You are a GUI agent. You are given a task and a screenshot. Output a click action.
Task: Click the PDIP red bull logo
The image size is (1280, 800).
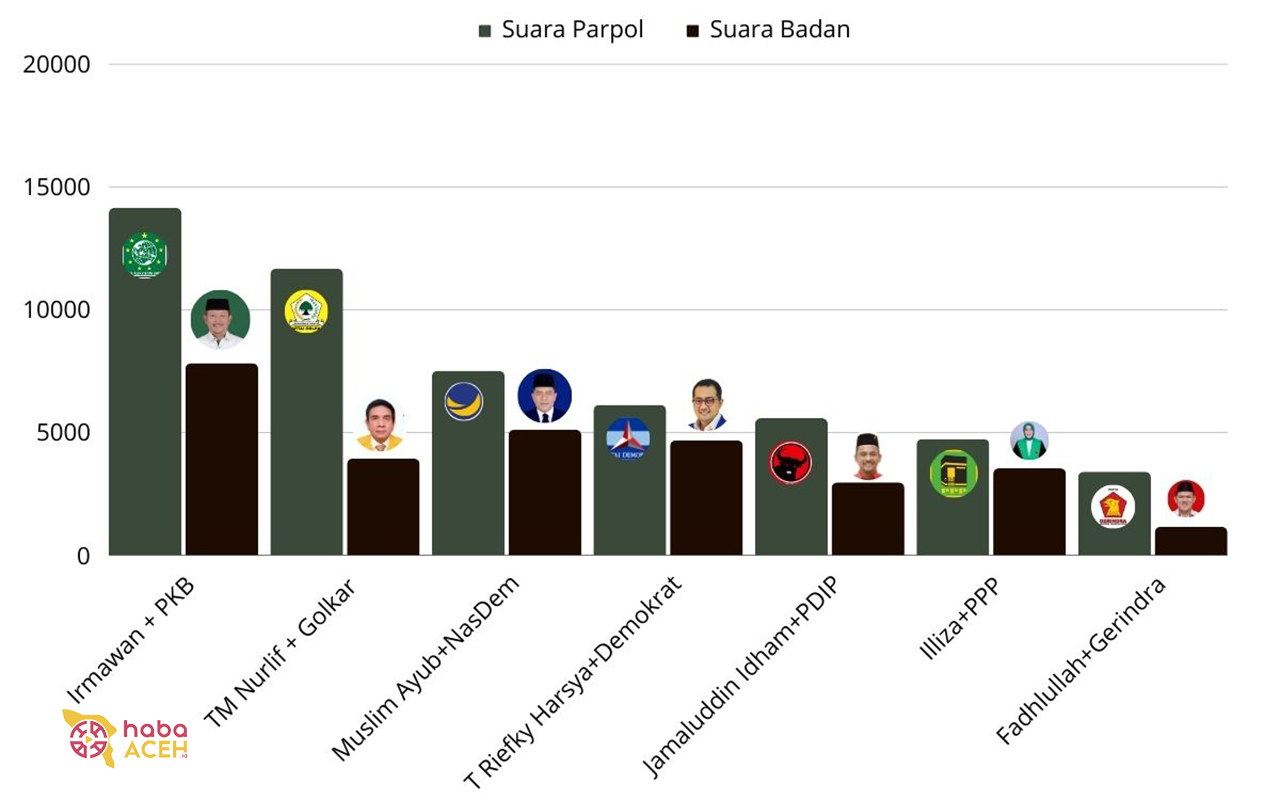point(790,463)
